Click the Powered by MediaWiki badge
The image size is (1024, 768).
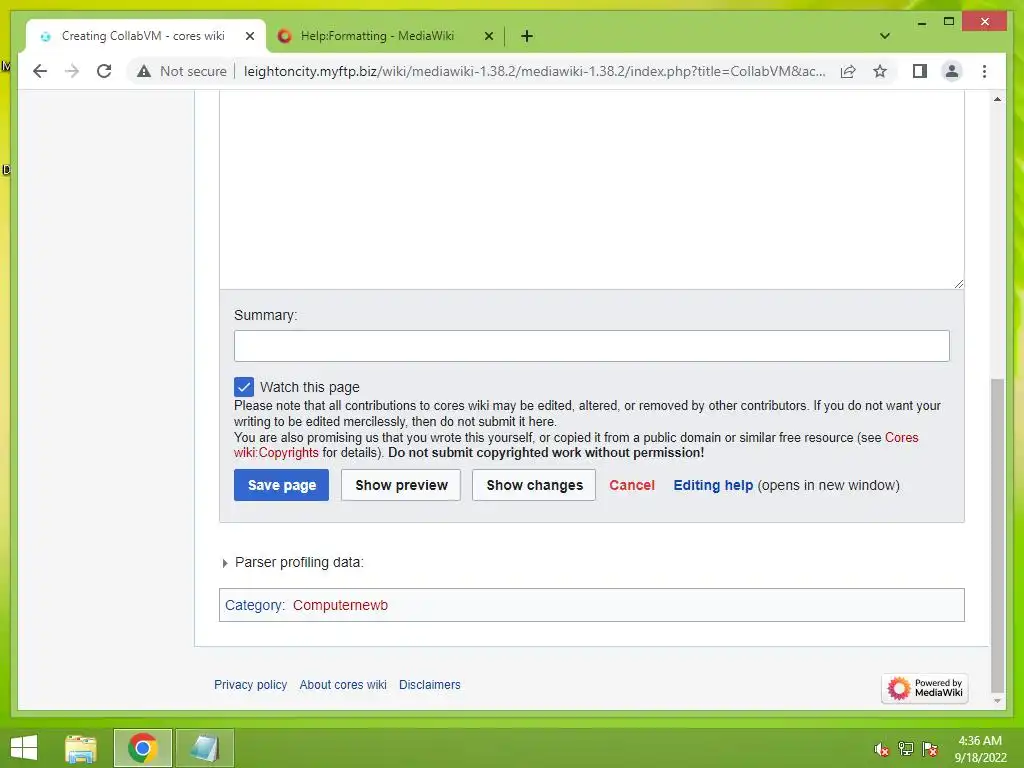click(924, 688)
